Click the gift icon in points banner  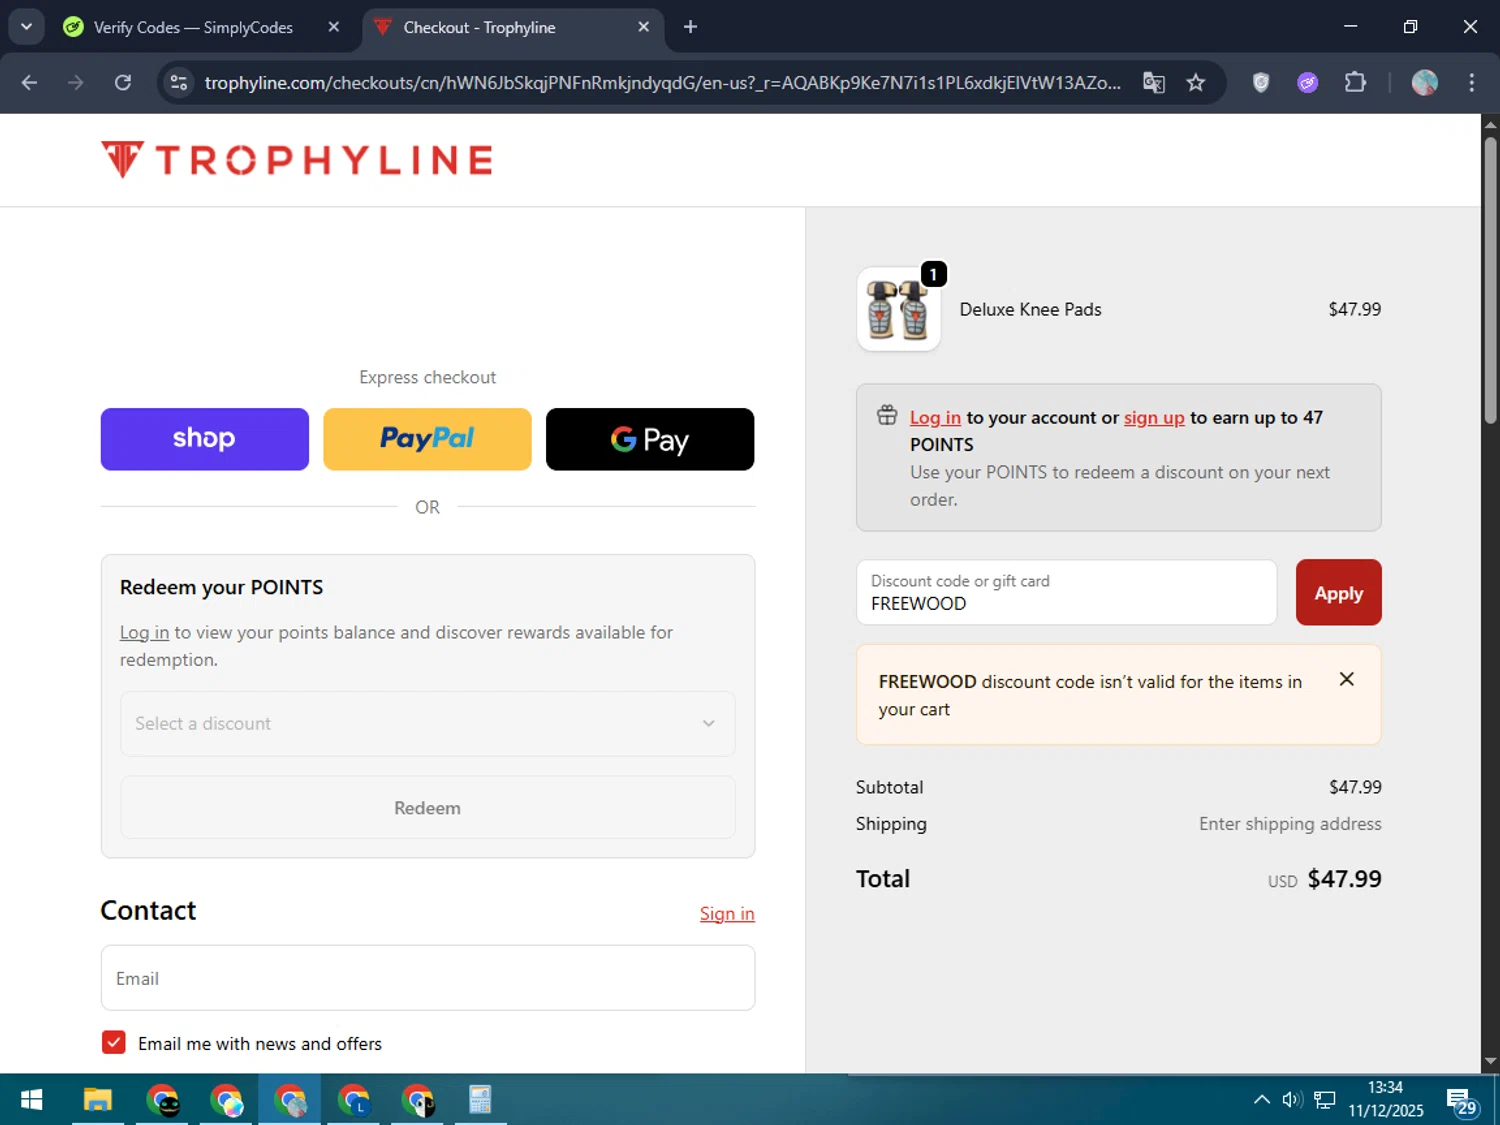[887, 416]
